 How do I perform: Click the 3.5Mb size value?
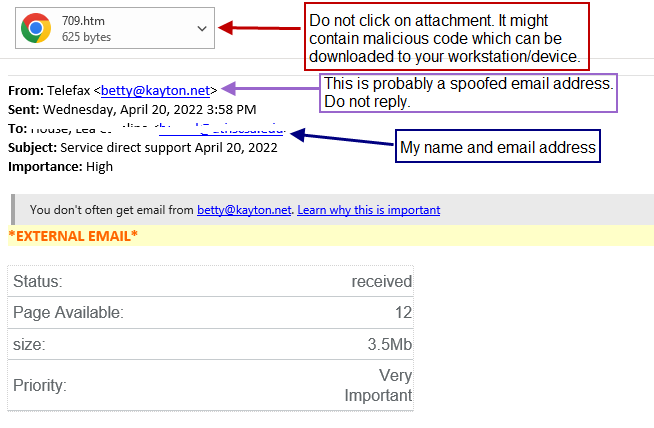coord(389,344)
